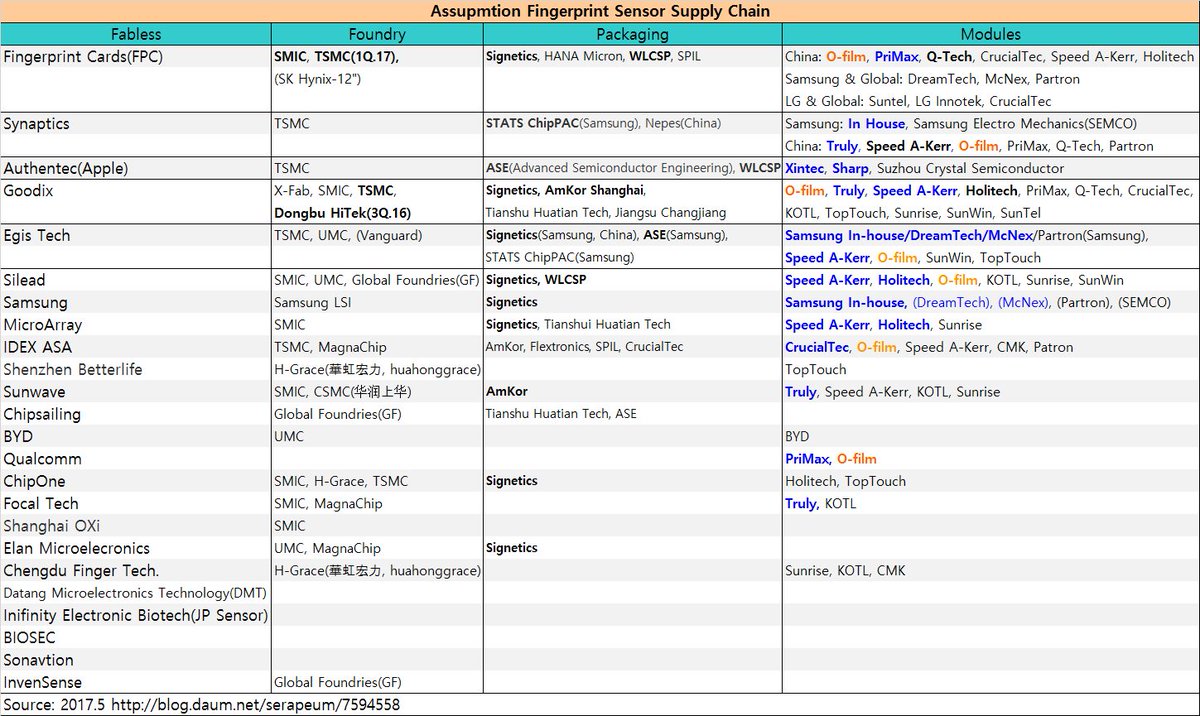Viewport: 1200px width, 716px height.
Task: Select the 'Goodix' fabless cell
Action: click(30, 190)
